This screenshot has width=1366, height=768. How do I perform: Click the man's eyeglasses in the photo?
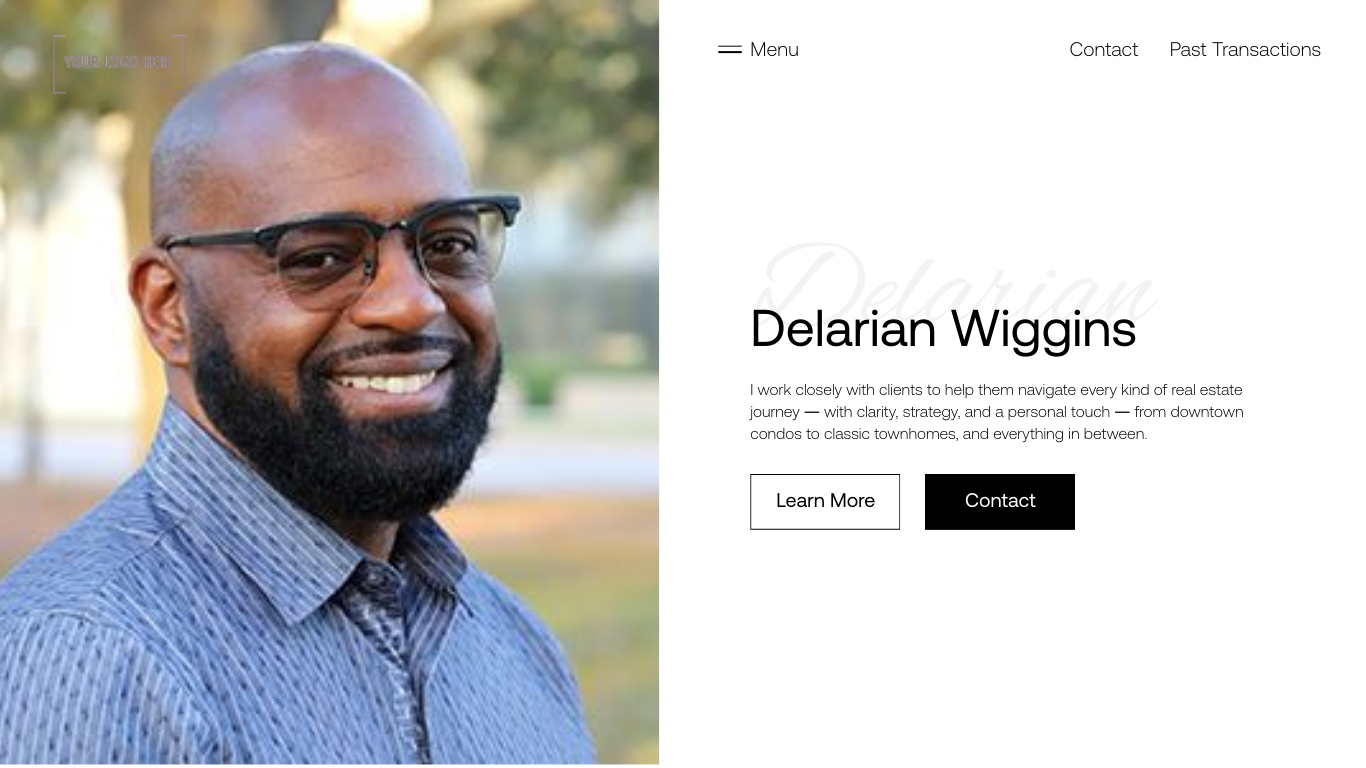pyautogui.click(x=340, y=250)
